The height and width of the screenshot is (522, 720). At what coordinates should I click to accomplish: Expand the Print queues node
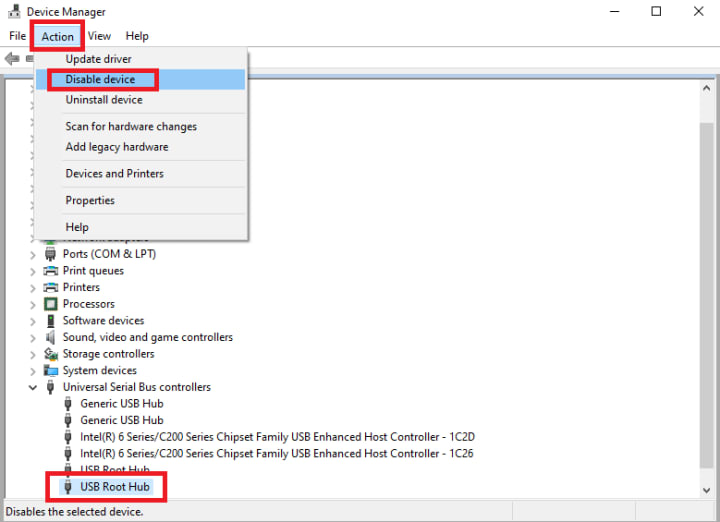click(x=33, y=271)
